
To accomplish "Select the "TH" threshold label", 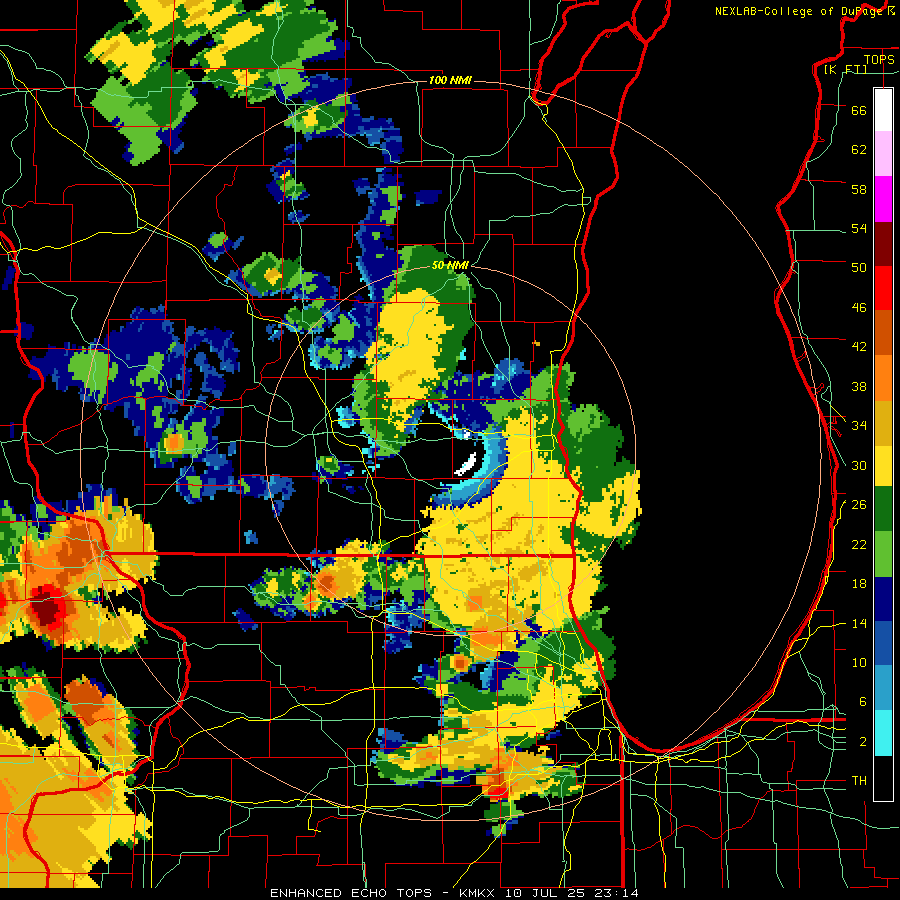I will coord(859,781).
